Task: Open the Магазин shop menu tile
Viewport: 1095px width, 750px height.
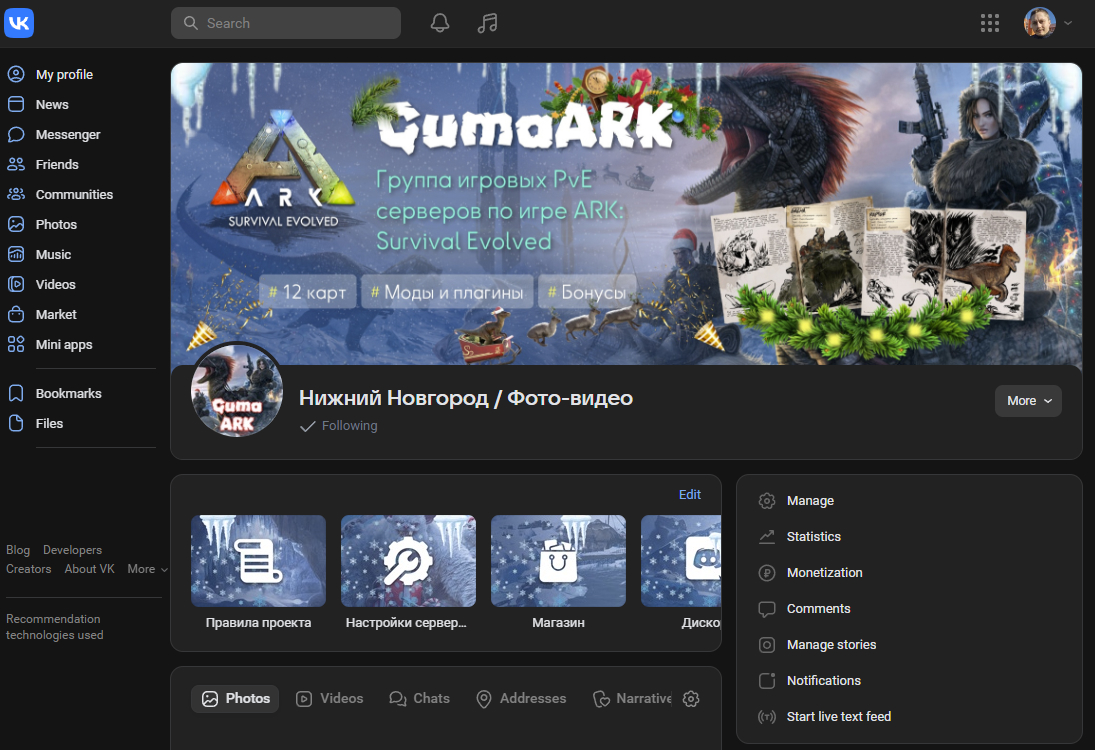Action: coord(558,573)
